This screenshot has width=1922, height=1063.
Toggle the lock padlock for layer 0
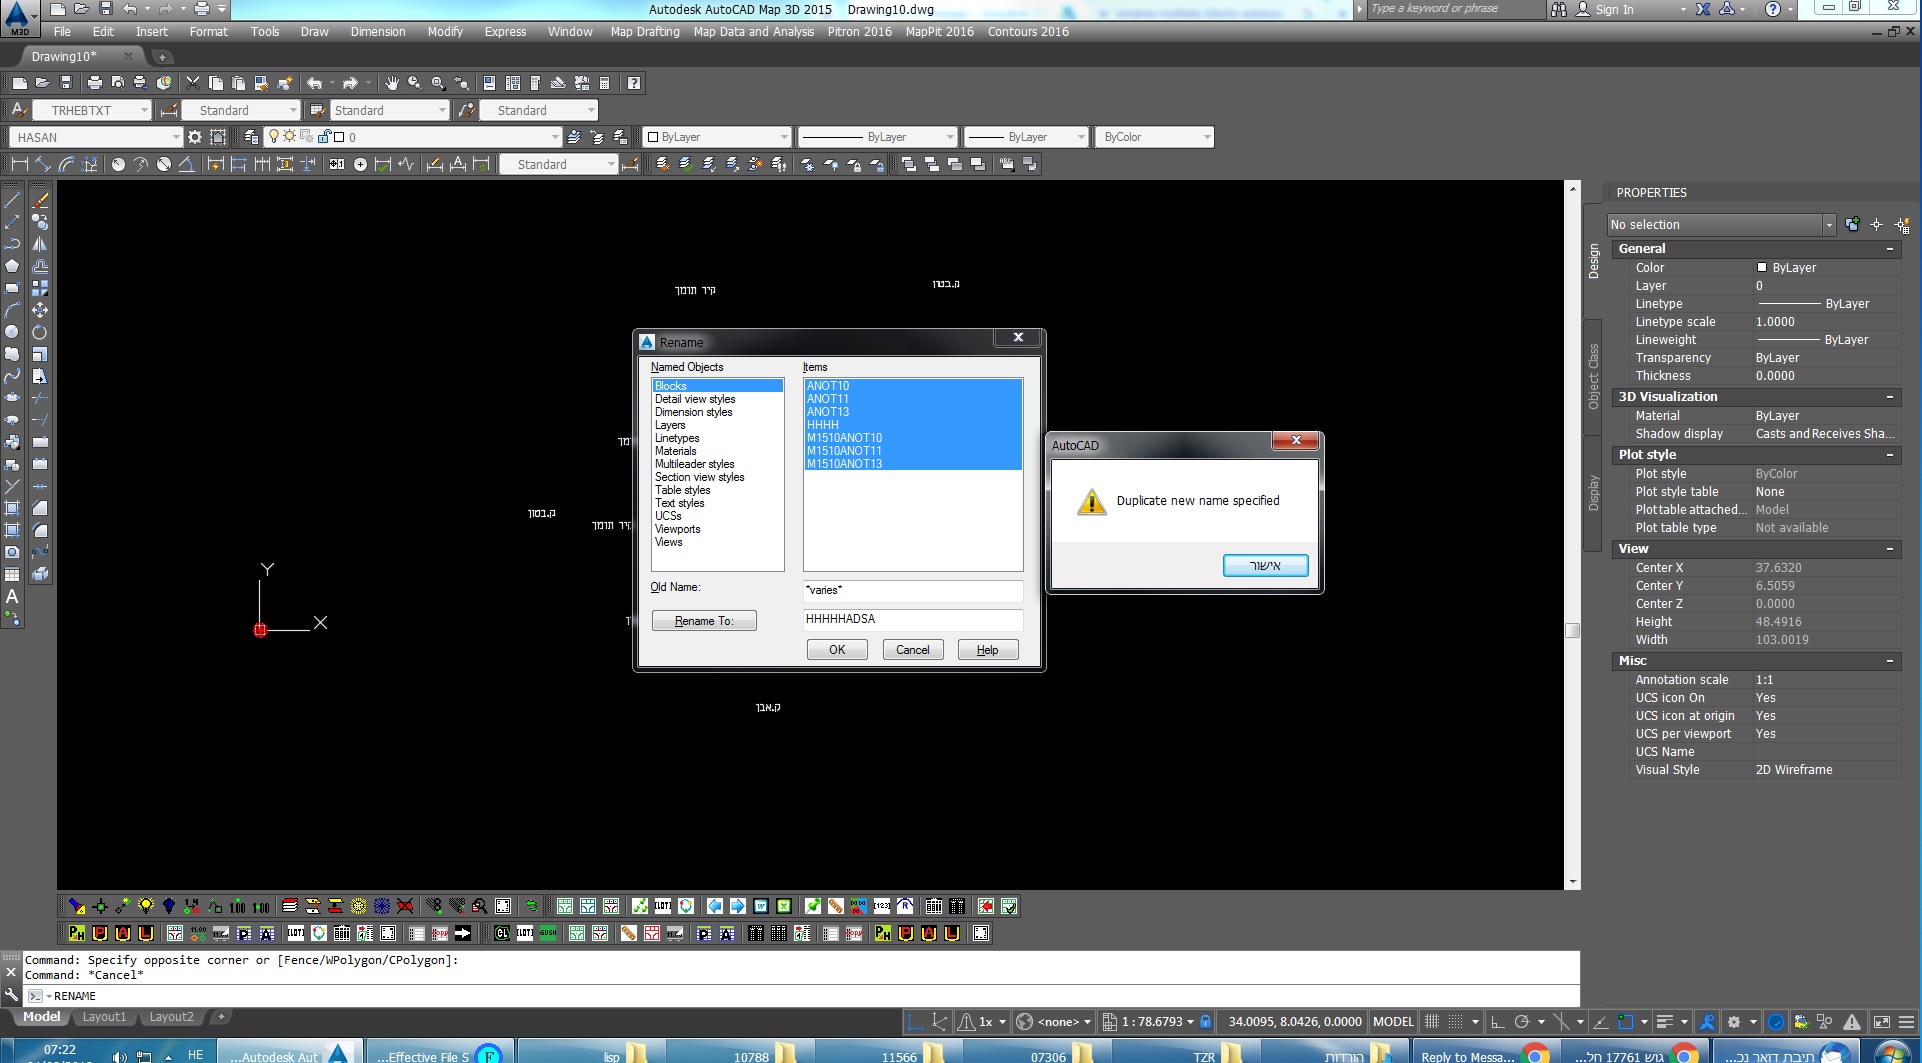[324, 137]
